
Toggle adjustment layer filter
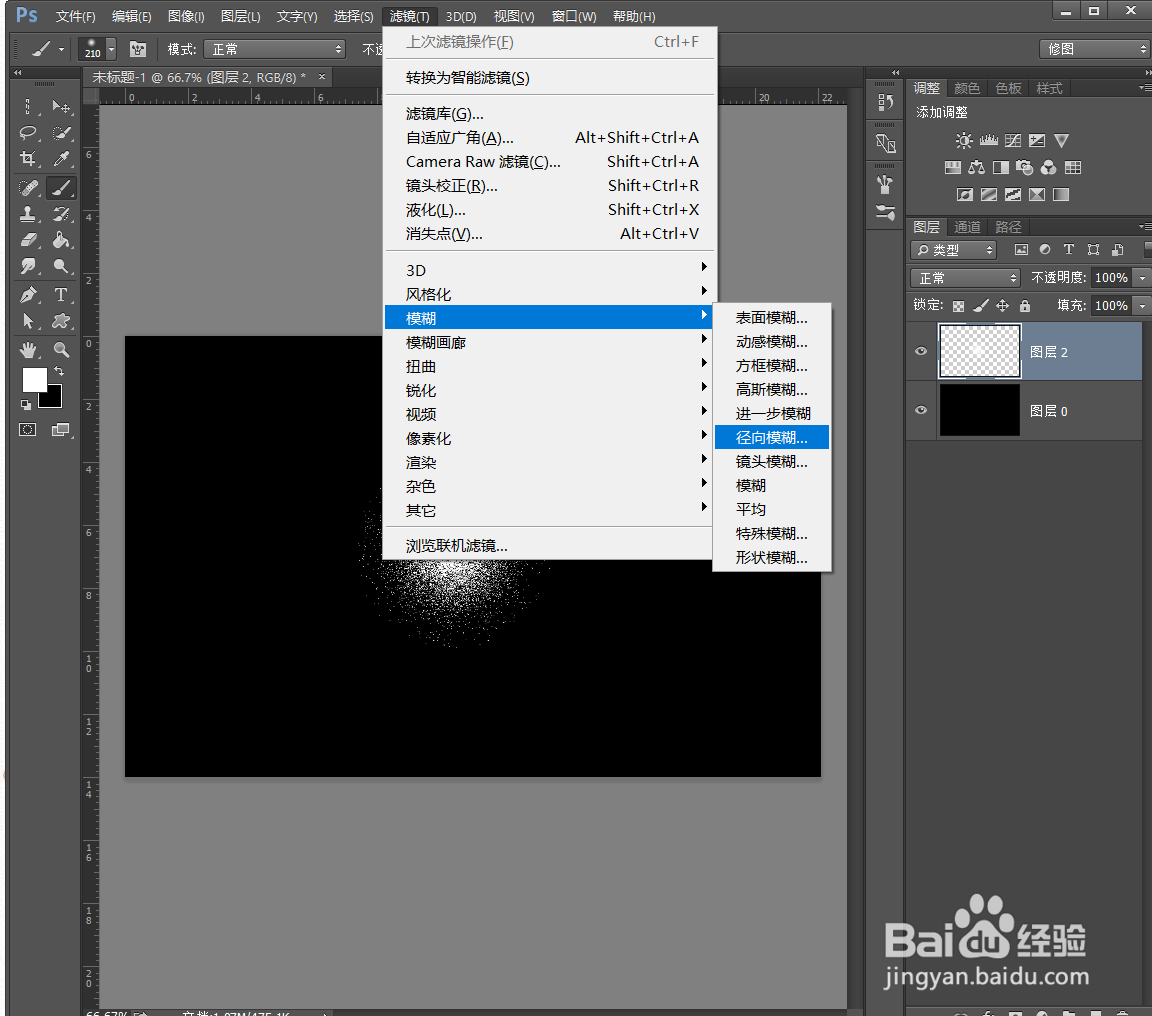coord(1045,250)
